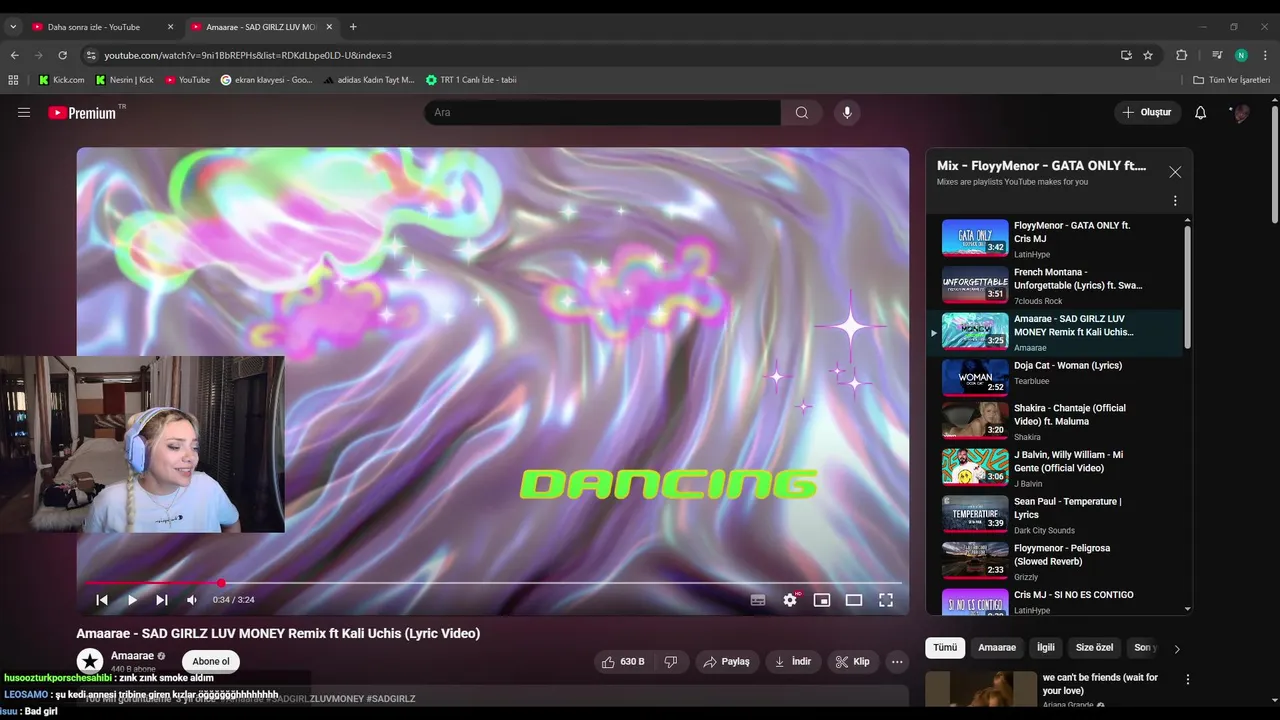Open the account avatar menu
1280x720 pixels.
(x=1241, y=113)
